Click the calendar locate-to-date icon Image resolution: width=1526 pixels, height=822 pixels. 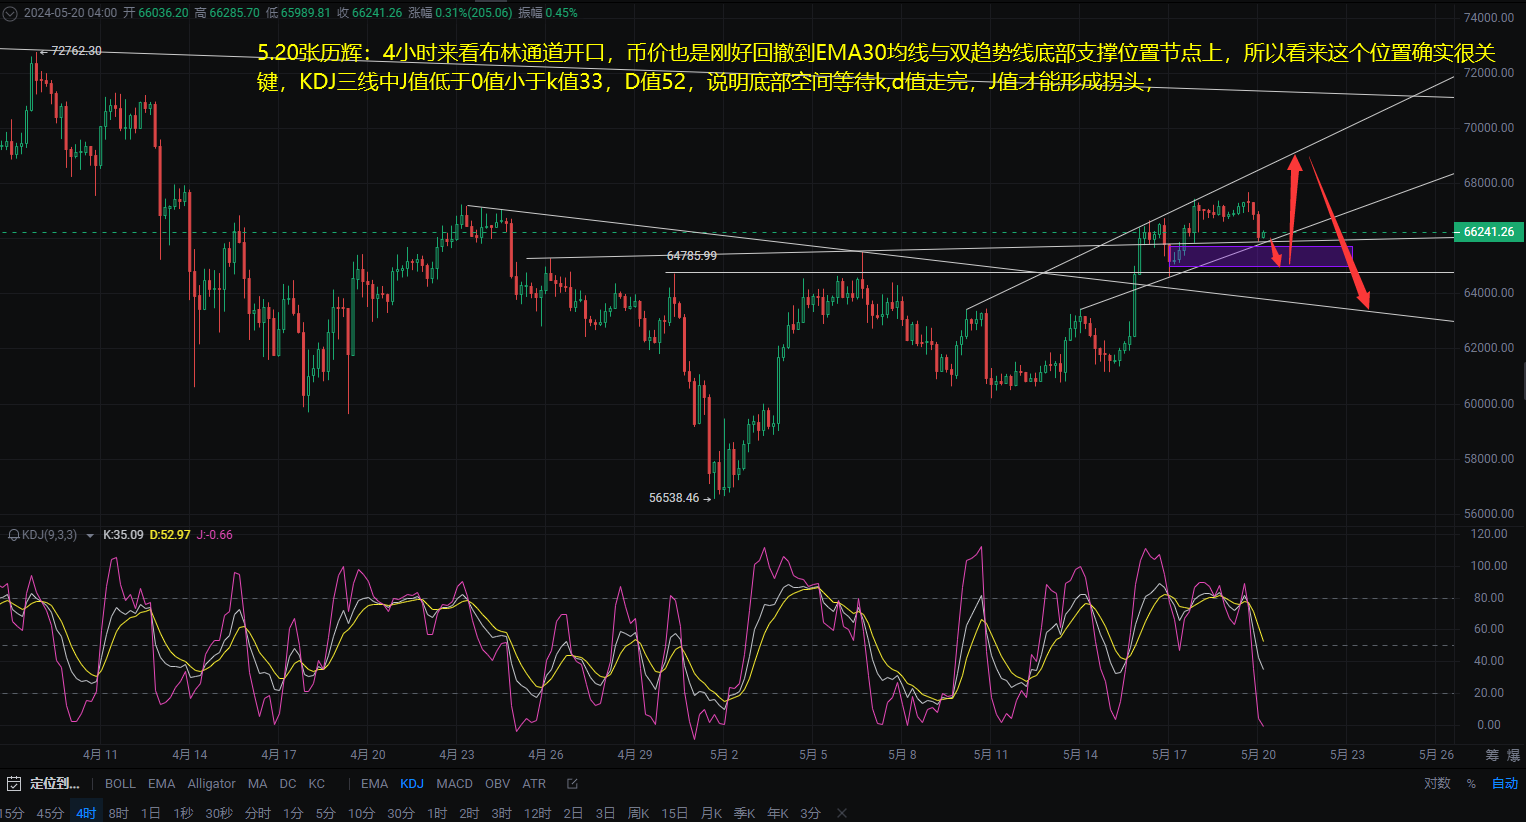click(x=14, y=784)
